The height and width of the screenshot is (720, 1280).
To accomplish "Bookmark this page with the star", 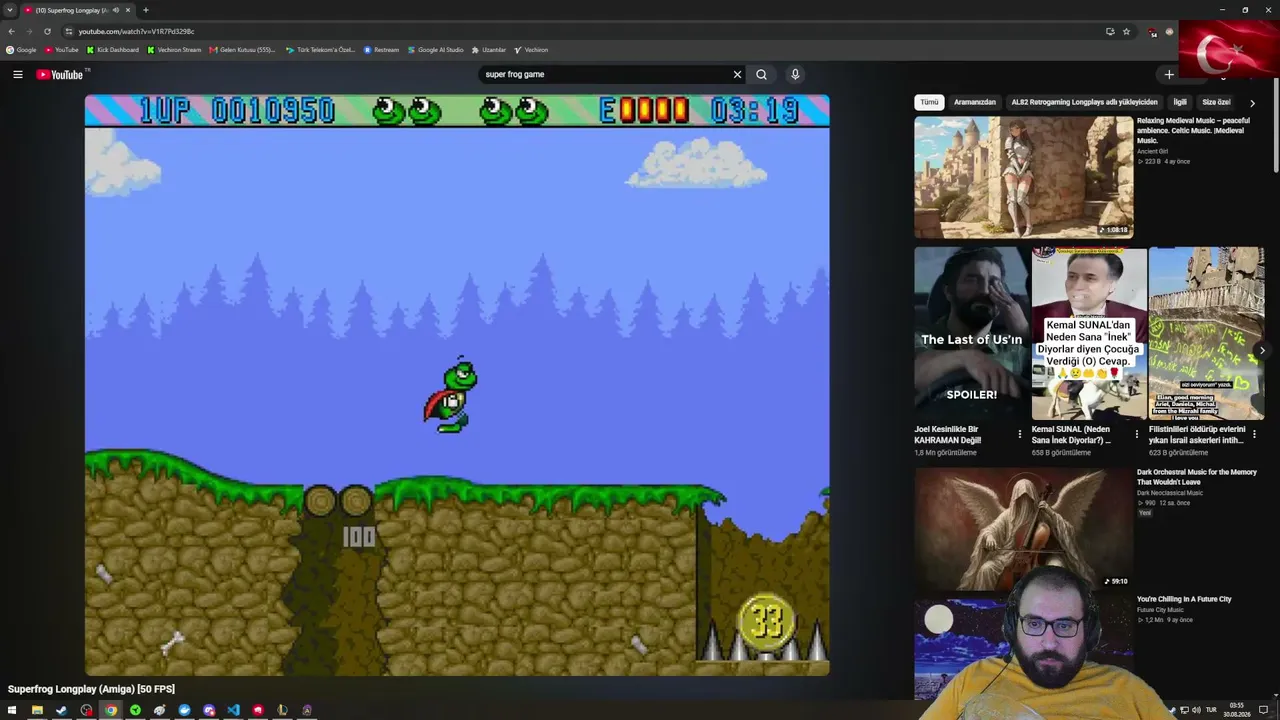I will pyautogui.click(x=1126, y=31).
